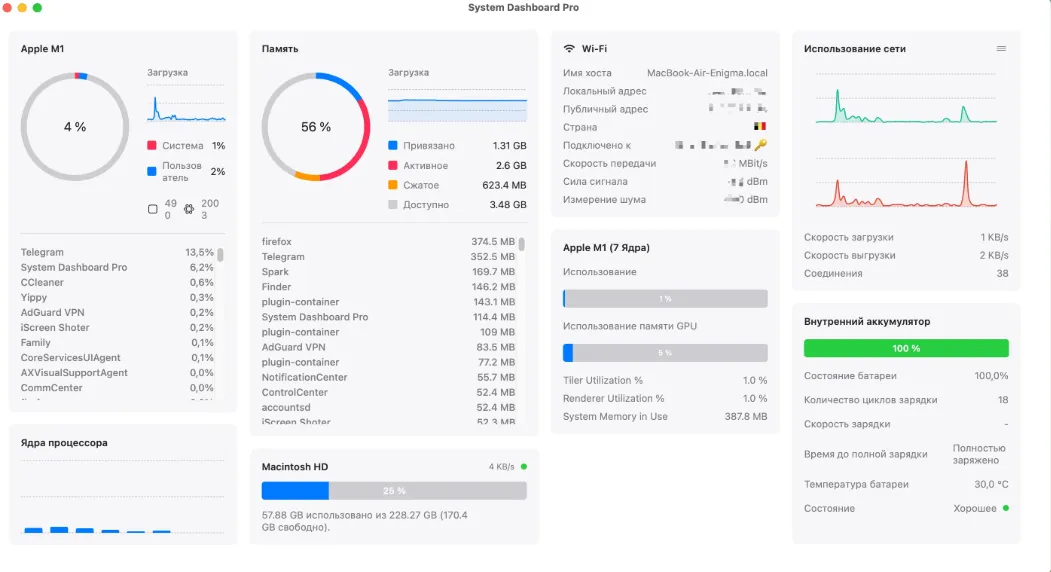Select CCleaner in CPU process list

(117, 282)
